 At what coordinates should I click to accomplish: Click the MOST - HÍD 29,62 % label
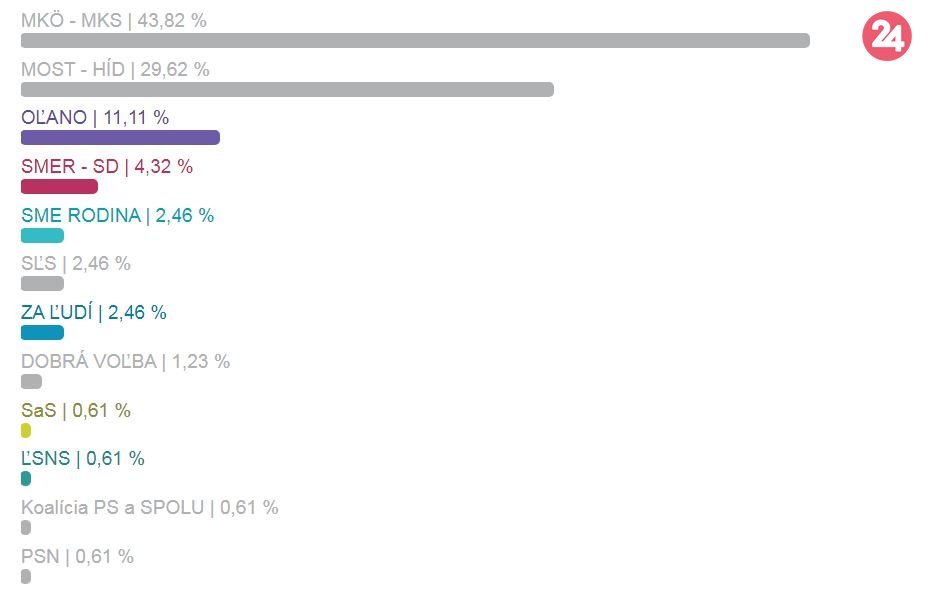pos(115,69)
